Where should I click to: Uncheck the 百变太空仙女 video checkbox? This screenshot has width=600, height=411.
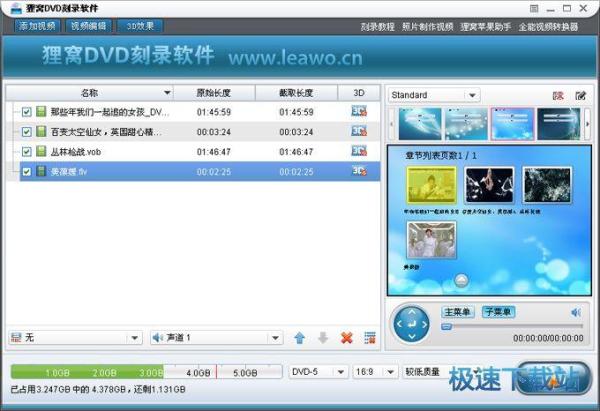[x=26, y=132]
